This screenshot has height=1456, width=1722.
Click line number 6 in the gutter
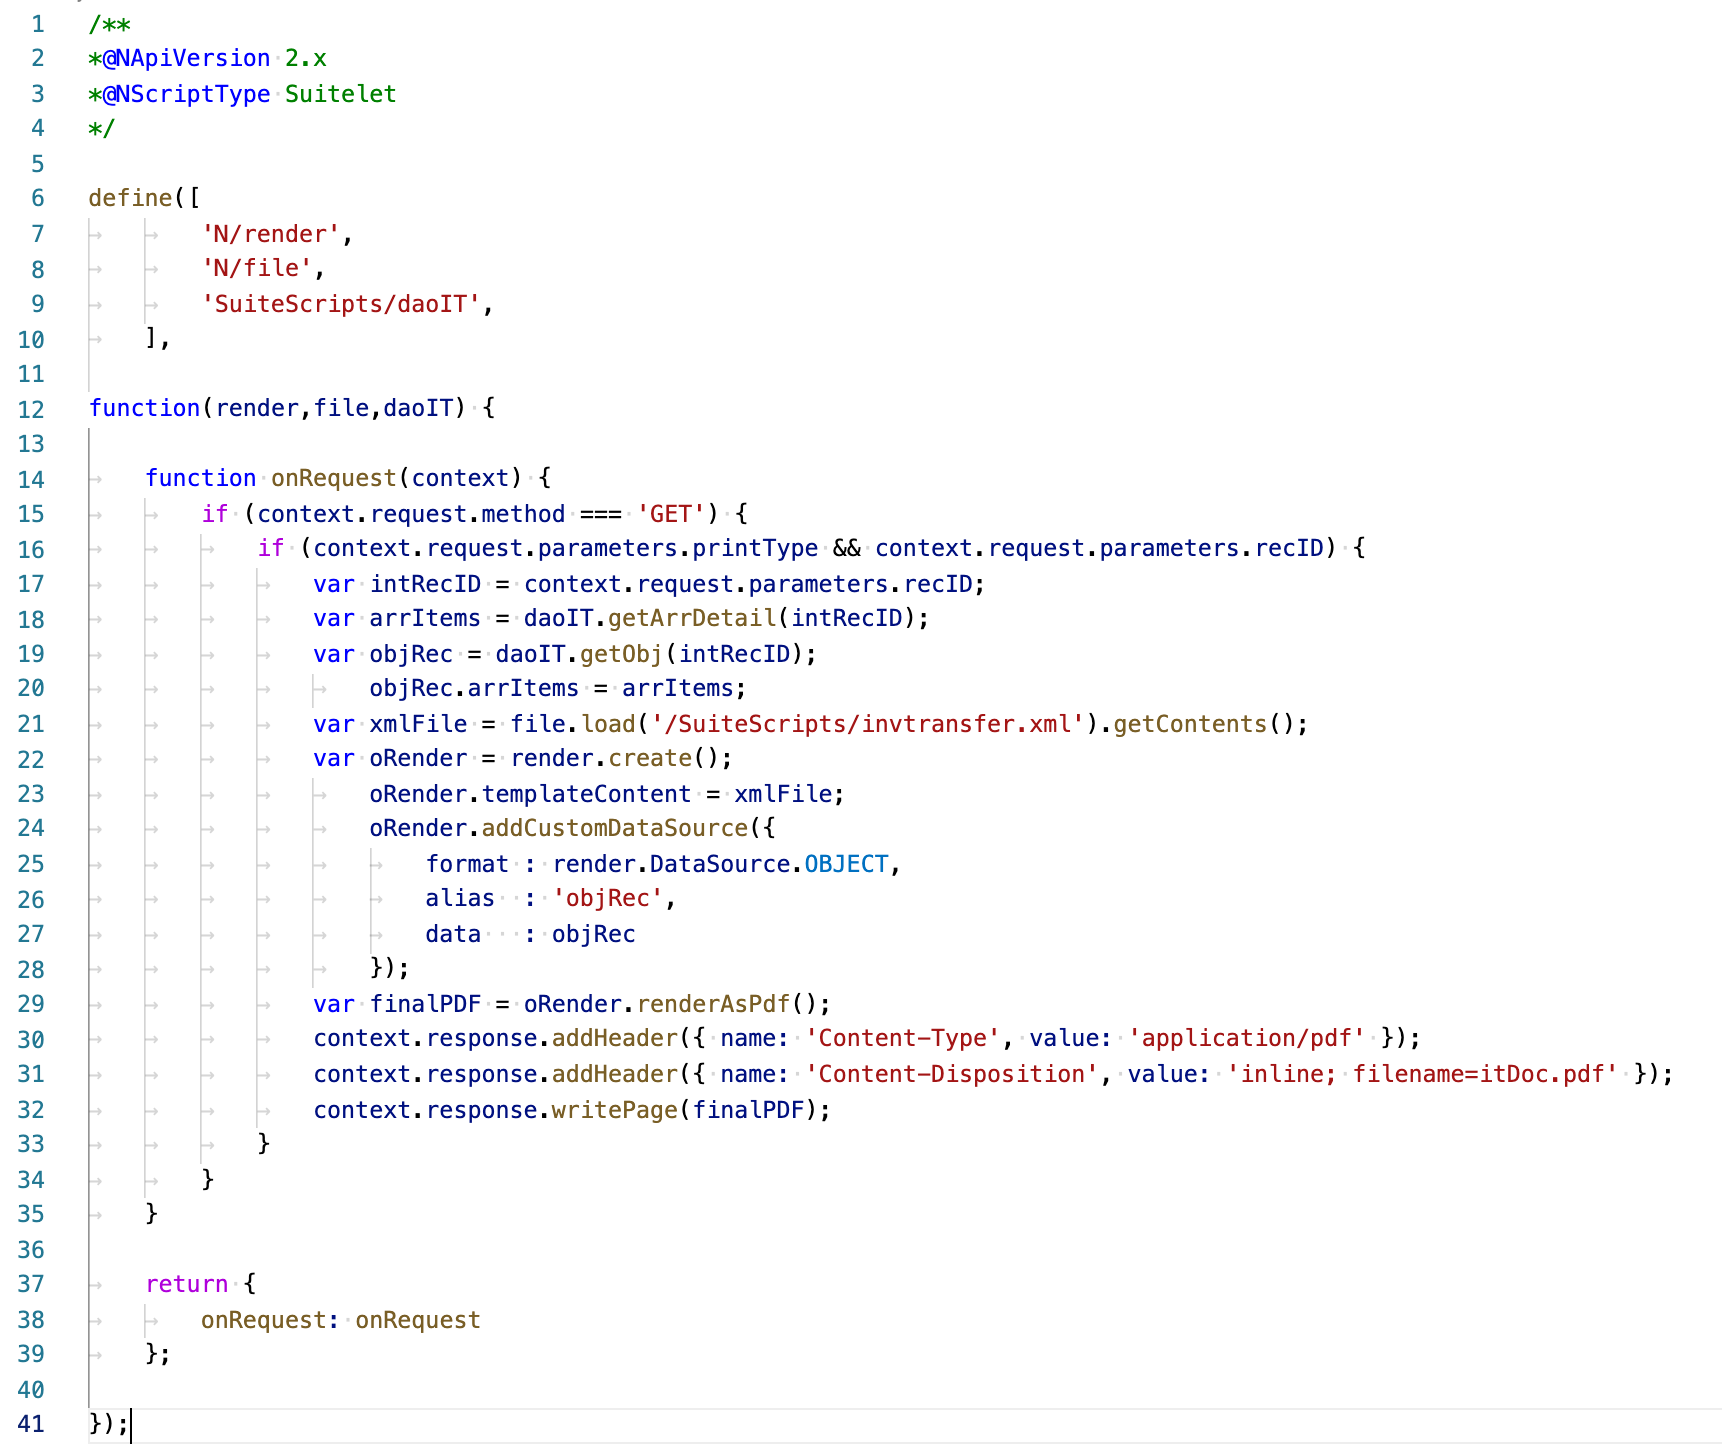coord(37,198)
